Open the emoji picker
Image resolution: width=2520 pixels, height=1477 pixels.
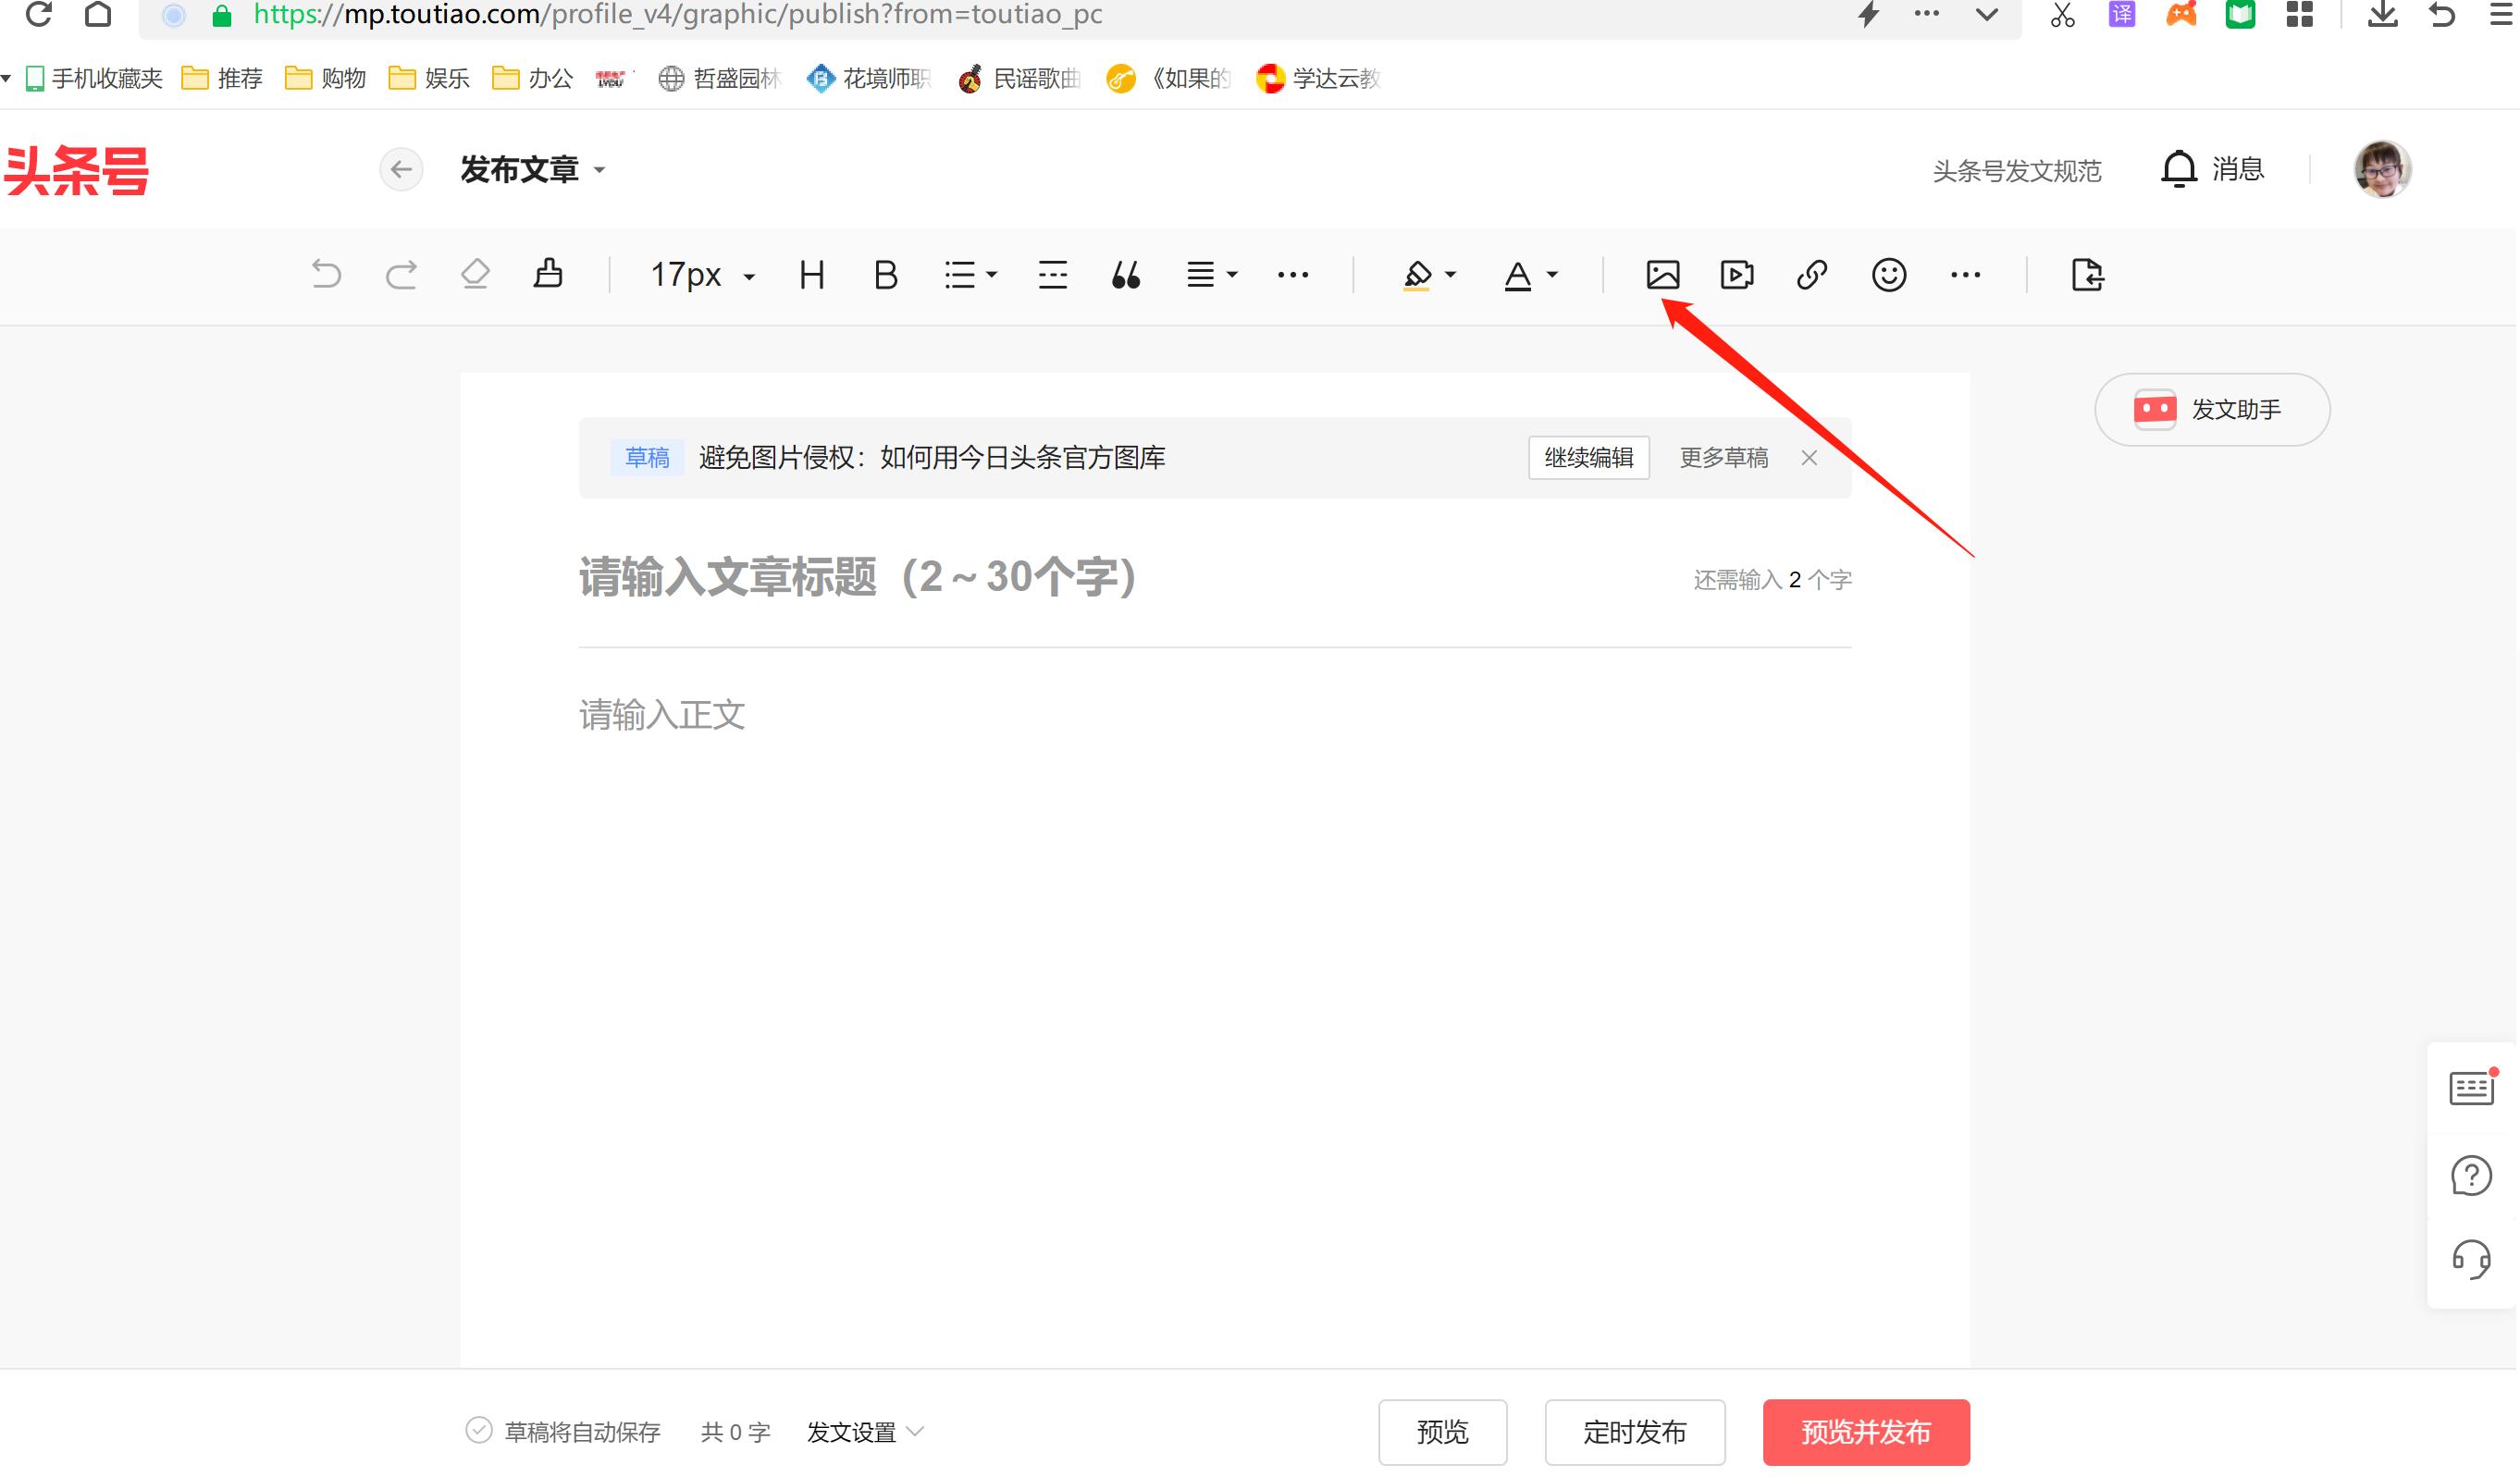[x=1888, y=274]
